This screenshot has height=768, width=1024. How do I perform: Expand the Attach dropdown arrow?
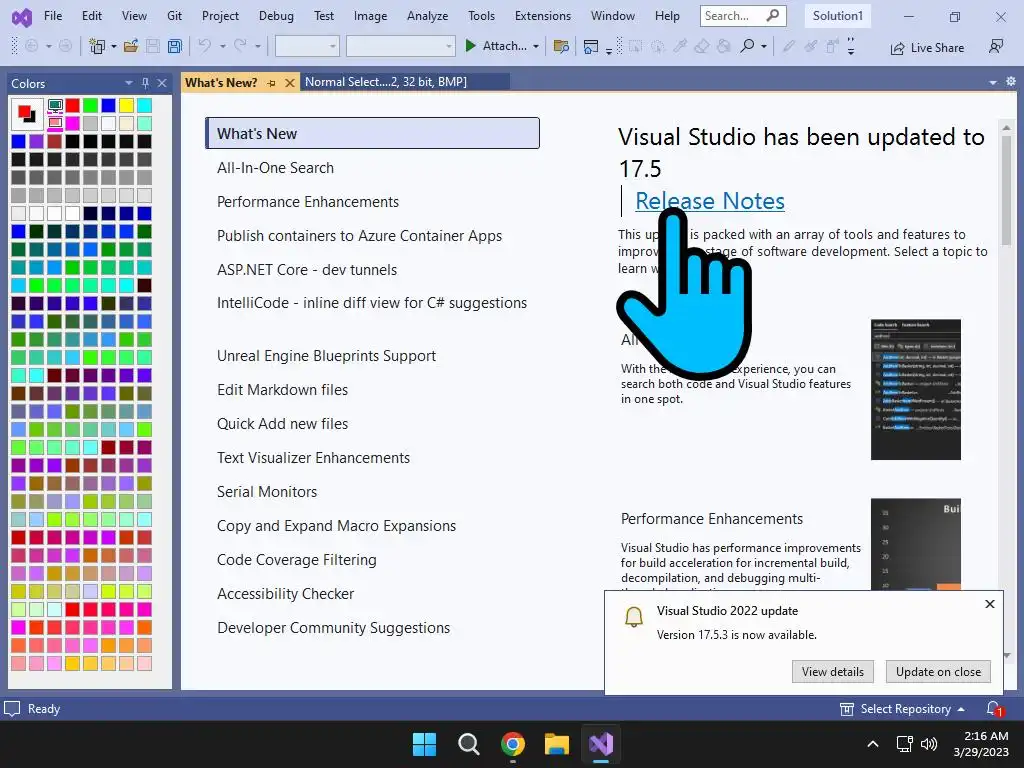pos(536,46)
